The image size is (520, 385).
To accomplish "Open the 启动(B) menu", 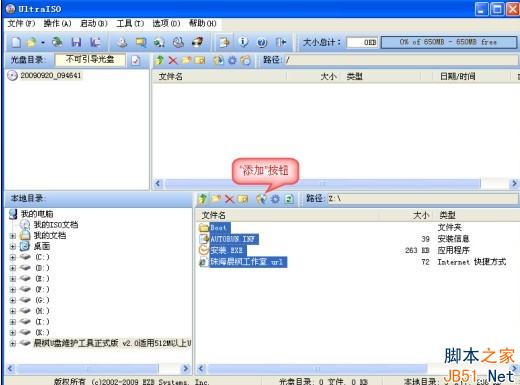I will 94,23.
